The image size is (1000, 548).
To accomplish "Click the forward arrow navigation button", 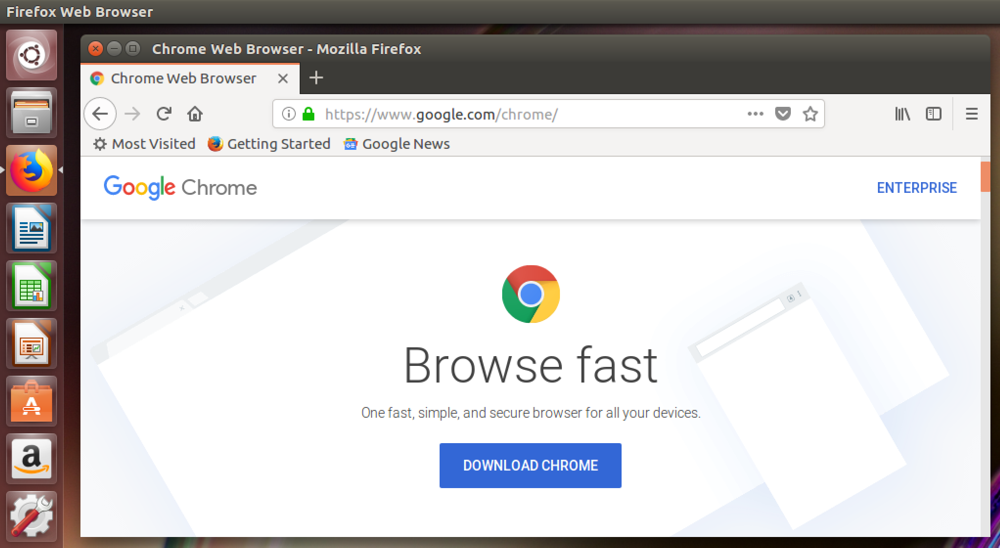I will click(132, 114).
